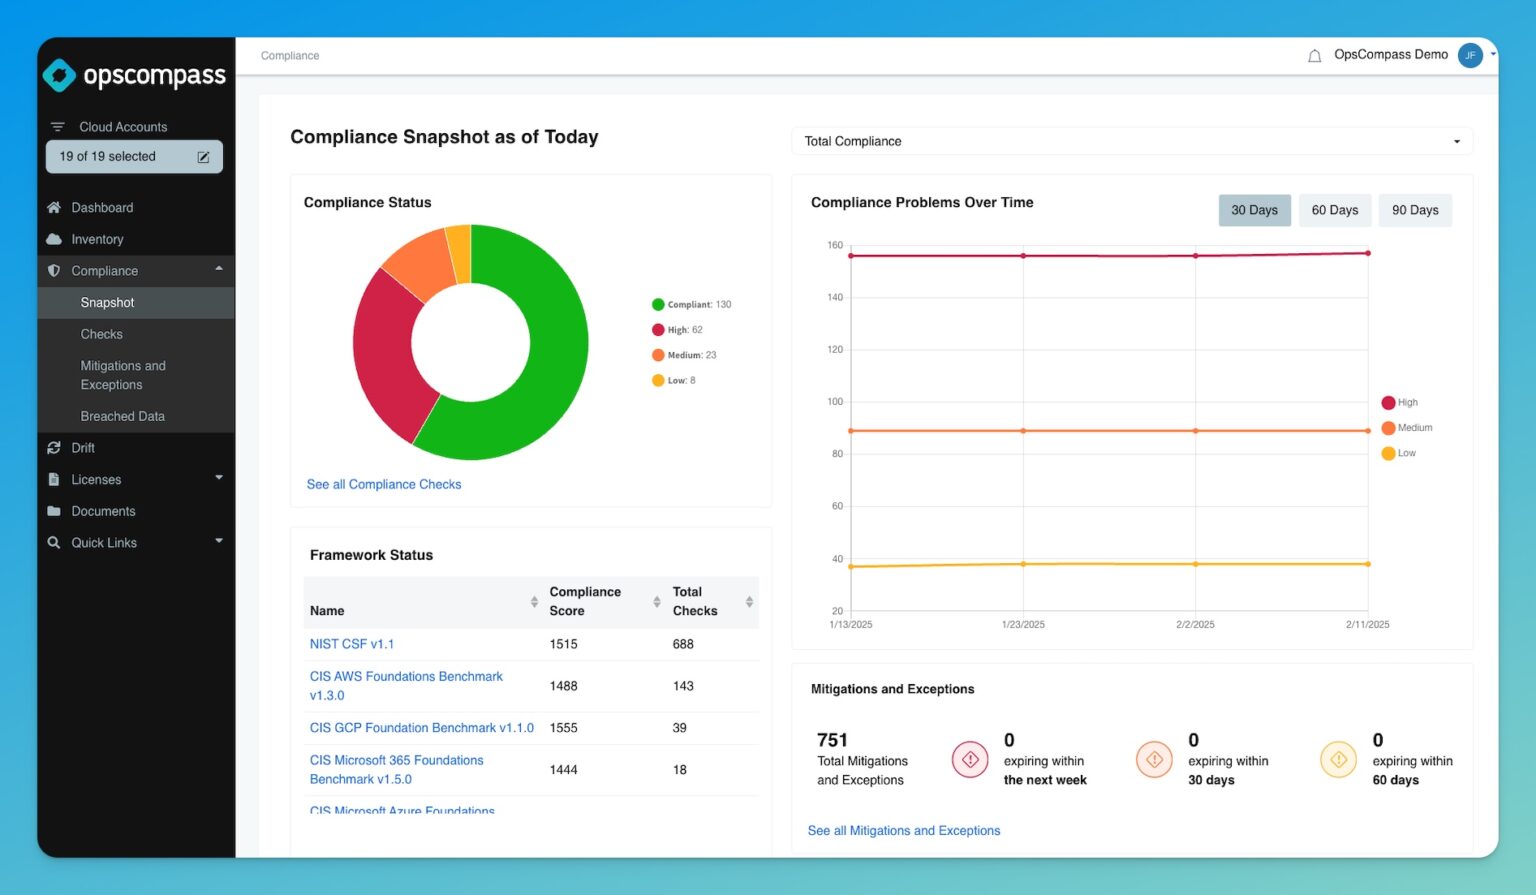The width and height of the screenshot is (1536, 895).
Task: Open notifications with the bell icon
Action: click(1315, 55)
